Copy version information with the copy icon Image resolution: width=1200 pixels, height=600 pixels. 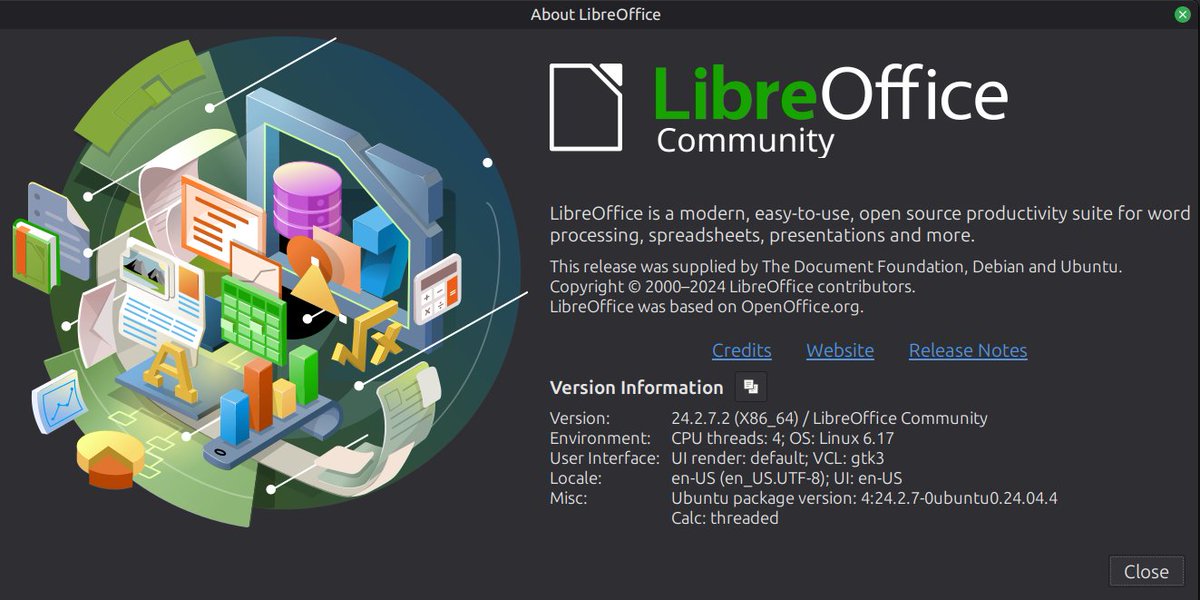coord(751,387)
